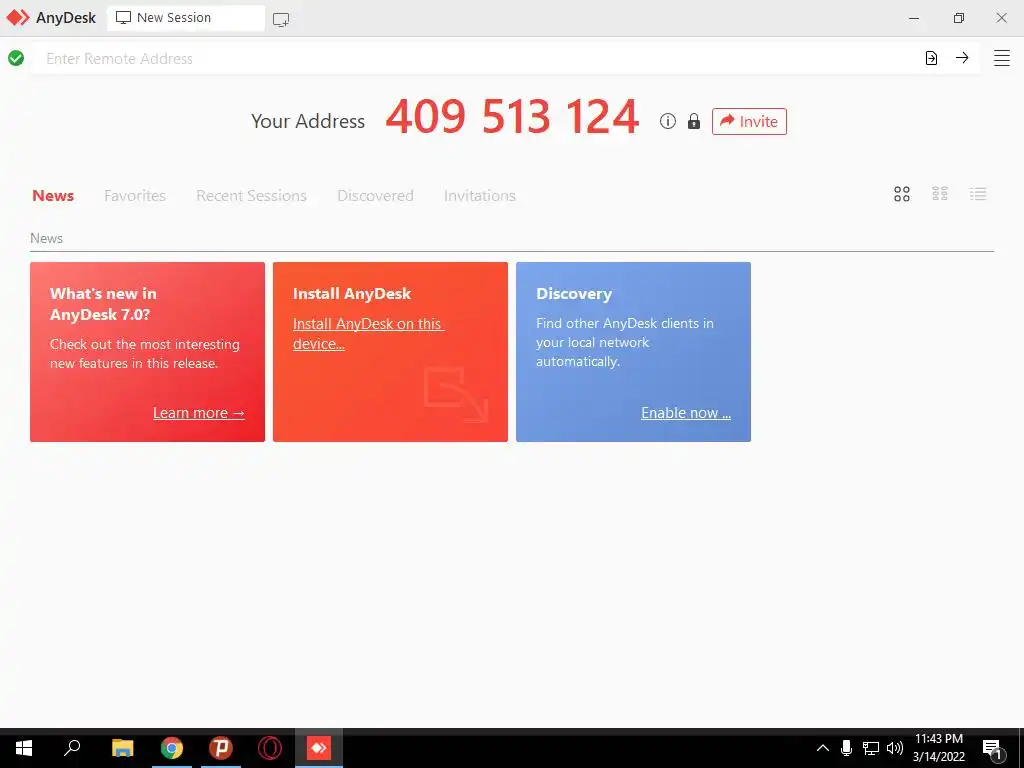Click the info icon beside your address
The width and height of the screenshot is (1024, 768).
[x=667, y=121]
